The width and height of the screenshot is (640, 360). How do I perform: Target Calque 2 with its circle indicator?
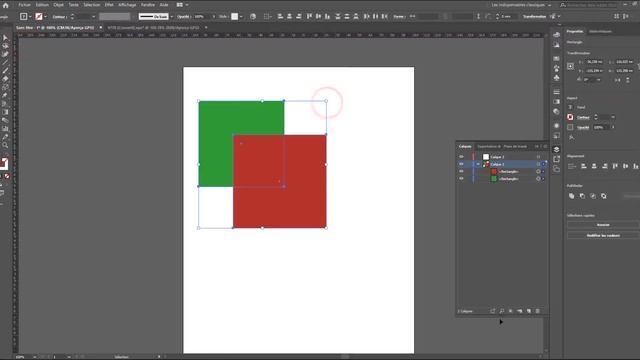(x=538, y=157)
